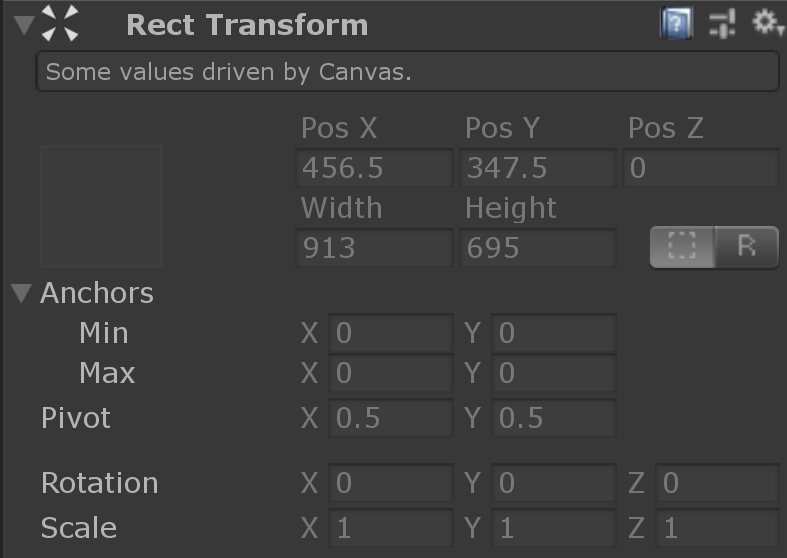The image size is (787, 558).
Task: Open the component preset selector icon
Action: click(x=722, y=23)
